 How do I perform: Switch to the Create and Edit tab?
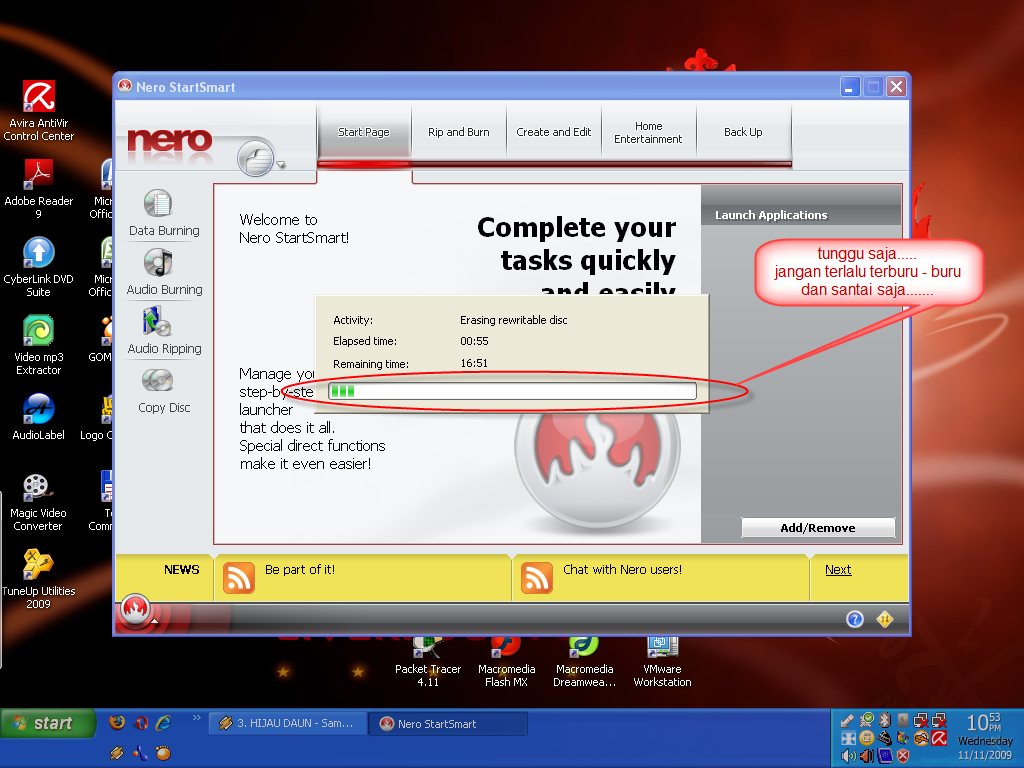pyautogui.click(x=553, y=132)
